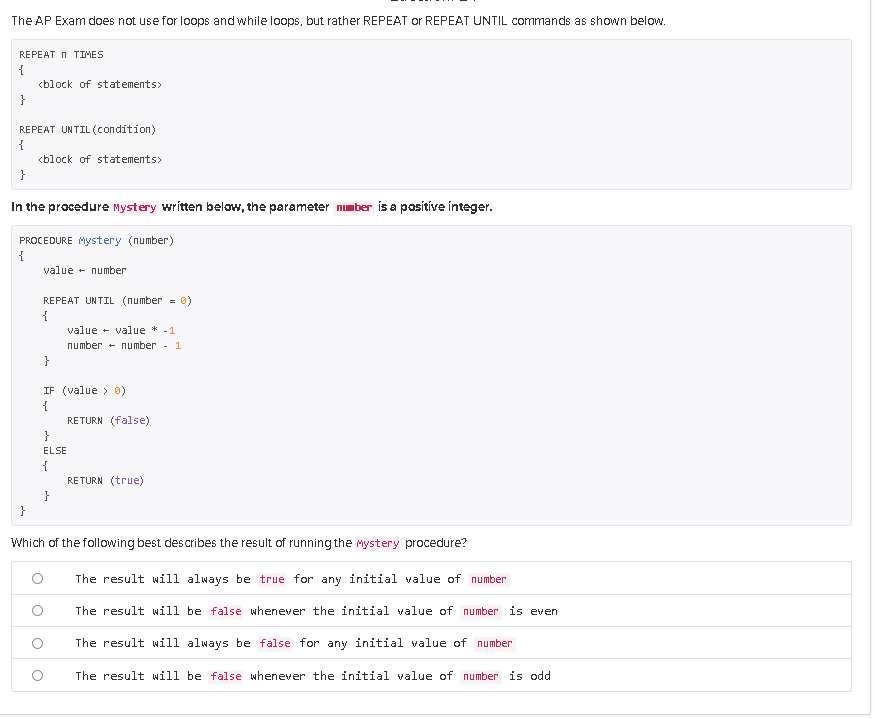Click the red 'Mystery' word in the question prompt
The height and width of the screenshot is (718, 875).
point(378,543)
